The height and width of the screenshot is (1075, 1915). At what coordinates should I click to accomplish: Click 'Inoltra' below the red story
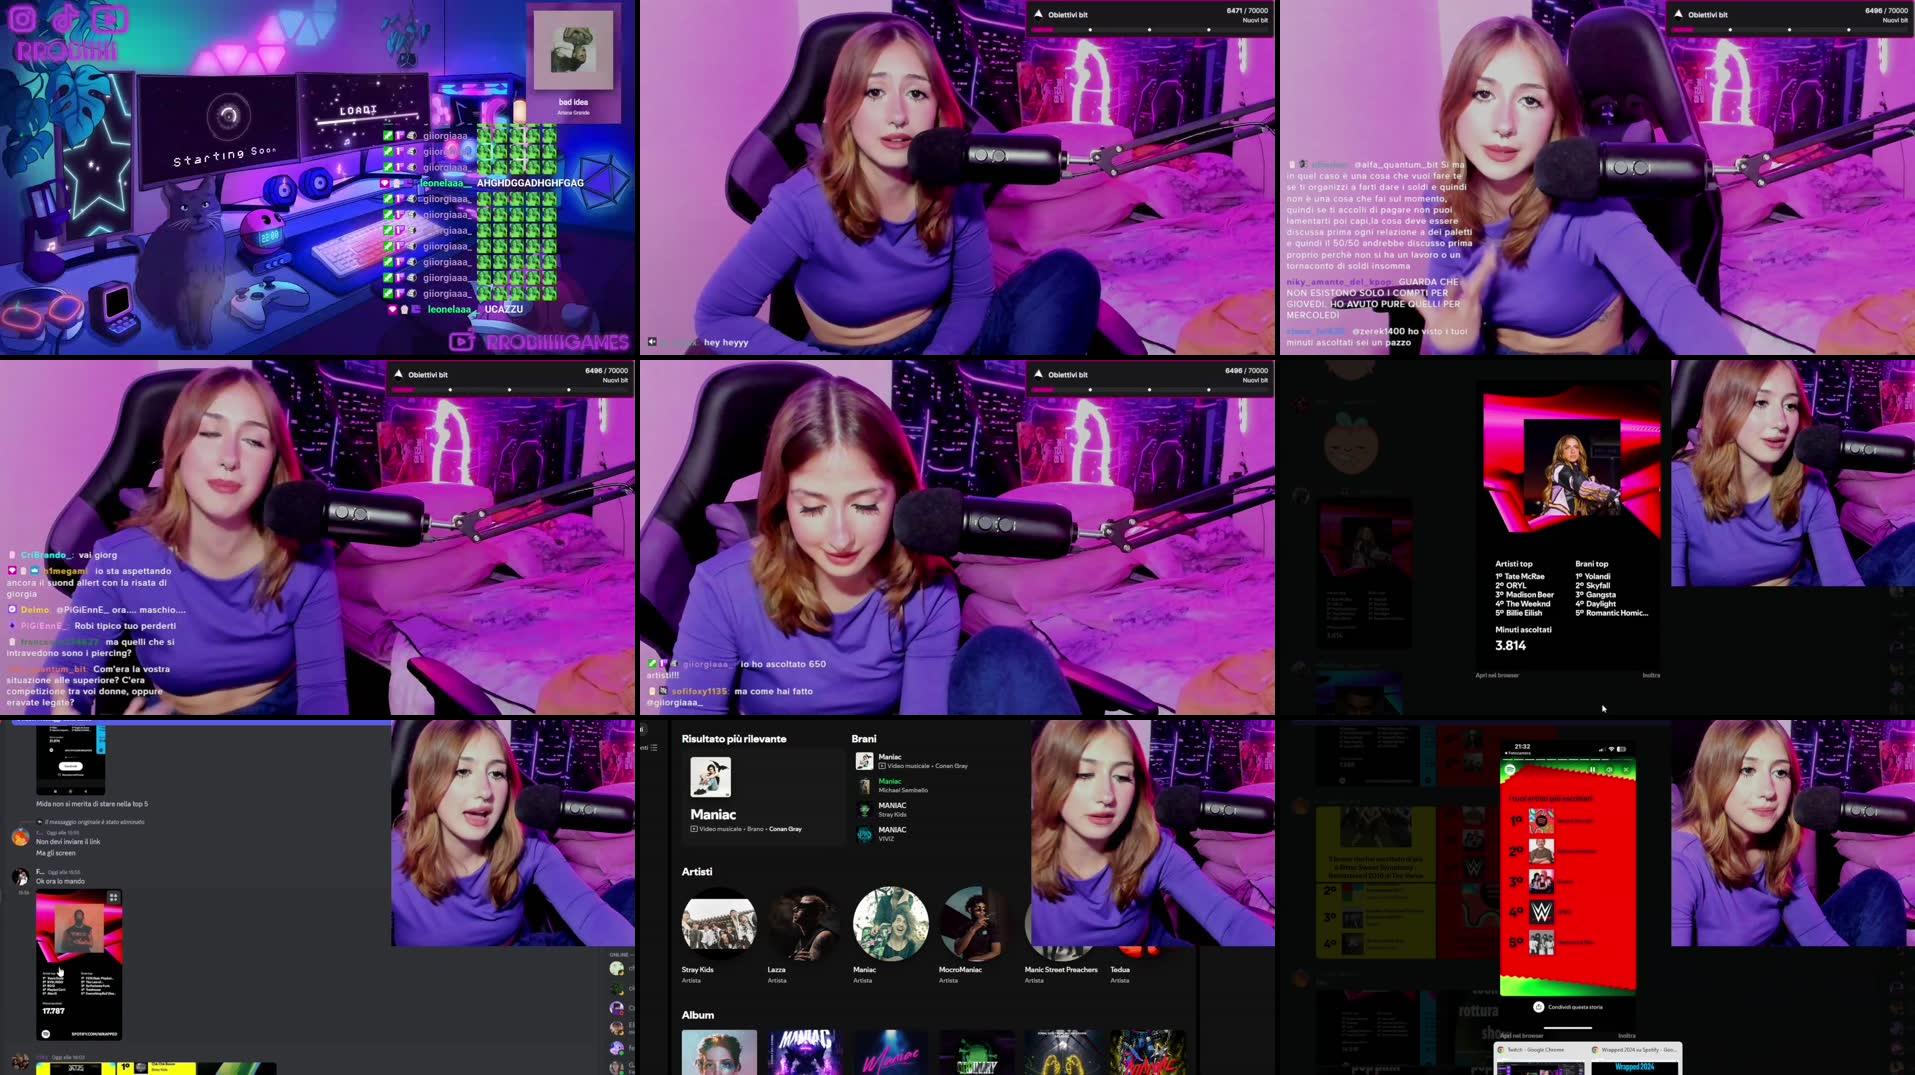click(1627, 1035)
